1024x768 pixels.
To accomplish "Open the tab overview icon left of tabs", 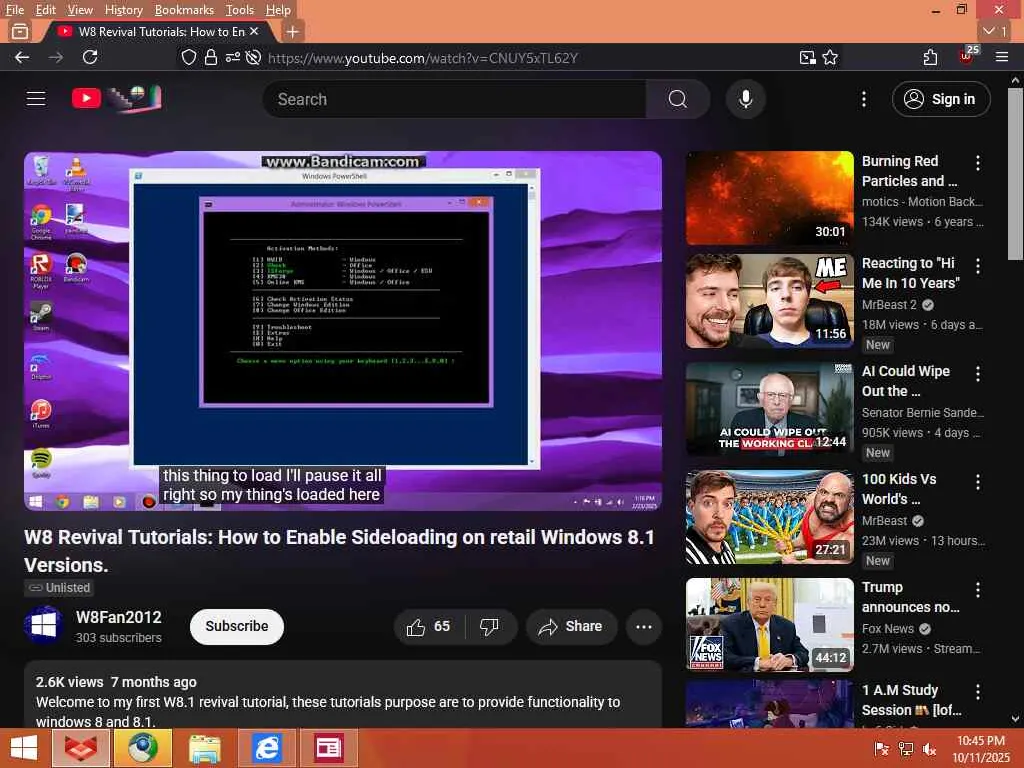I will point(20,31).
